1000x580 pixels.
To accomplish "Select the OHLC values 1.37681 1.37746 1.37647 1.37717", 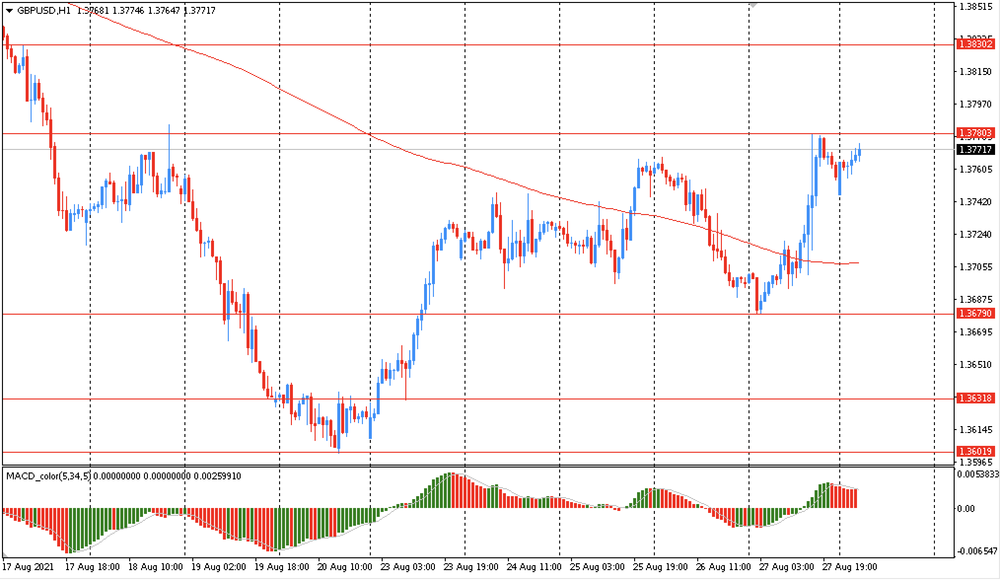I will (146, 11).
